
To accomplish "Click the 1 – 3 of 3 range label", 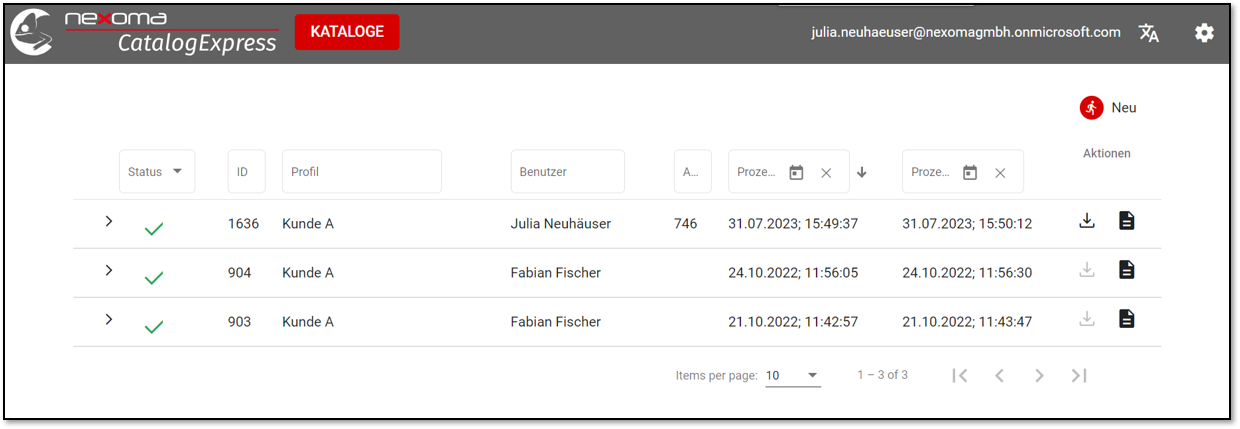I will (x=882, y=376).
